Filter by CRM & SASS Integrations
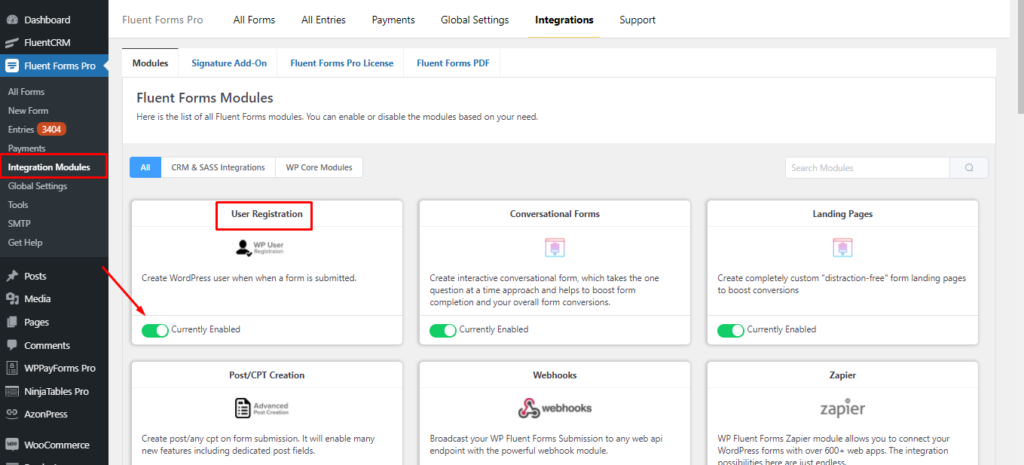 pyautogui.click(x=219, y=167)
